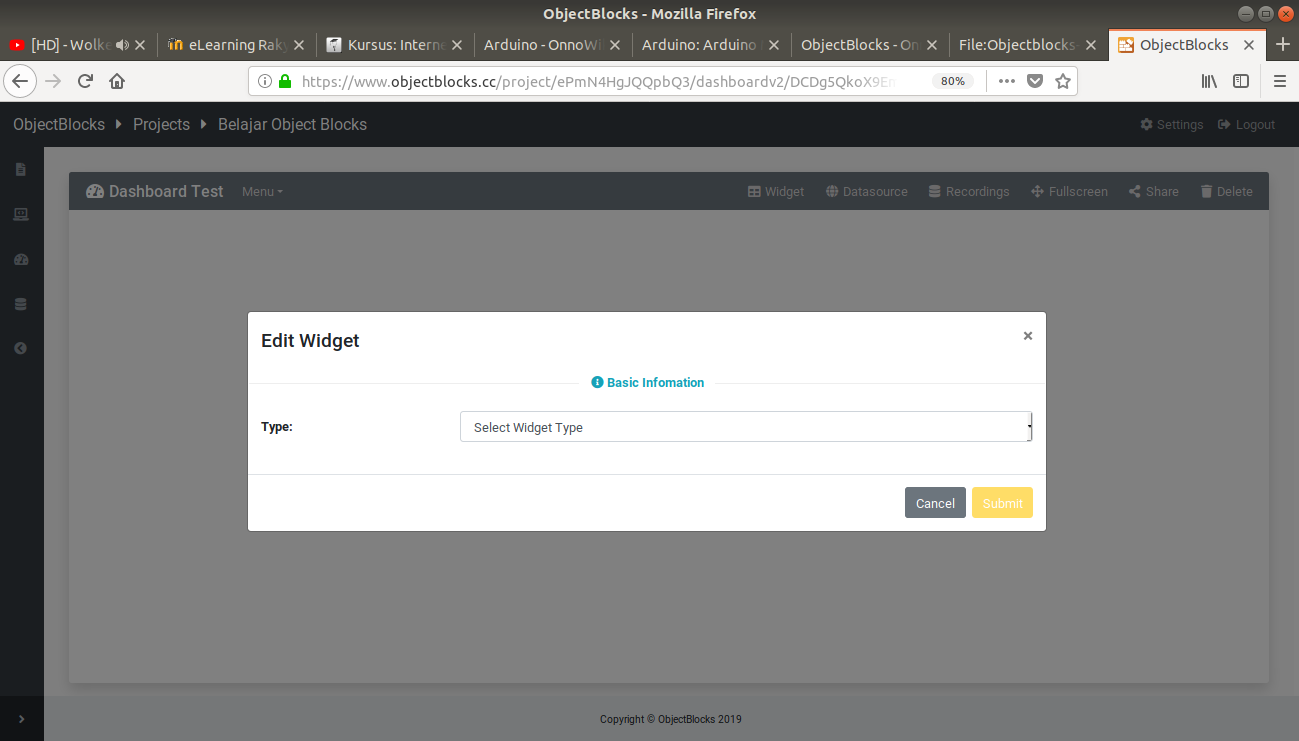Click the circled left-arrow sidebar icon

[21, 348]
